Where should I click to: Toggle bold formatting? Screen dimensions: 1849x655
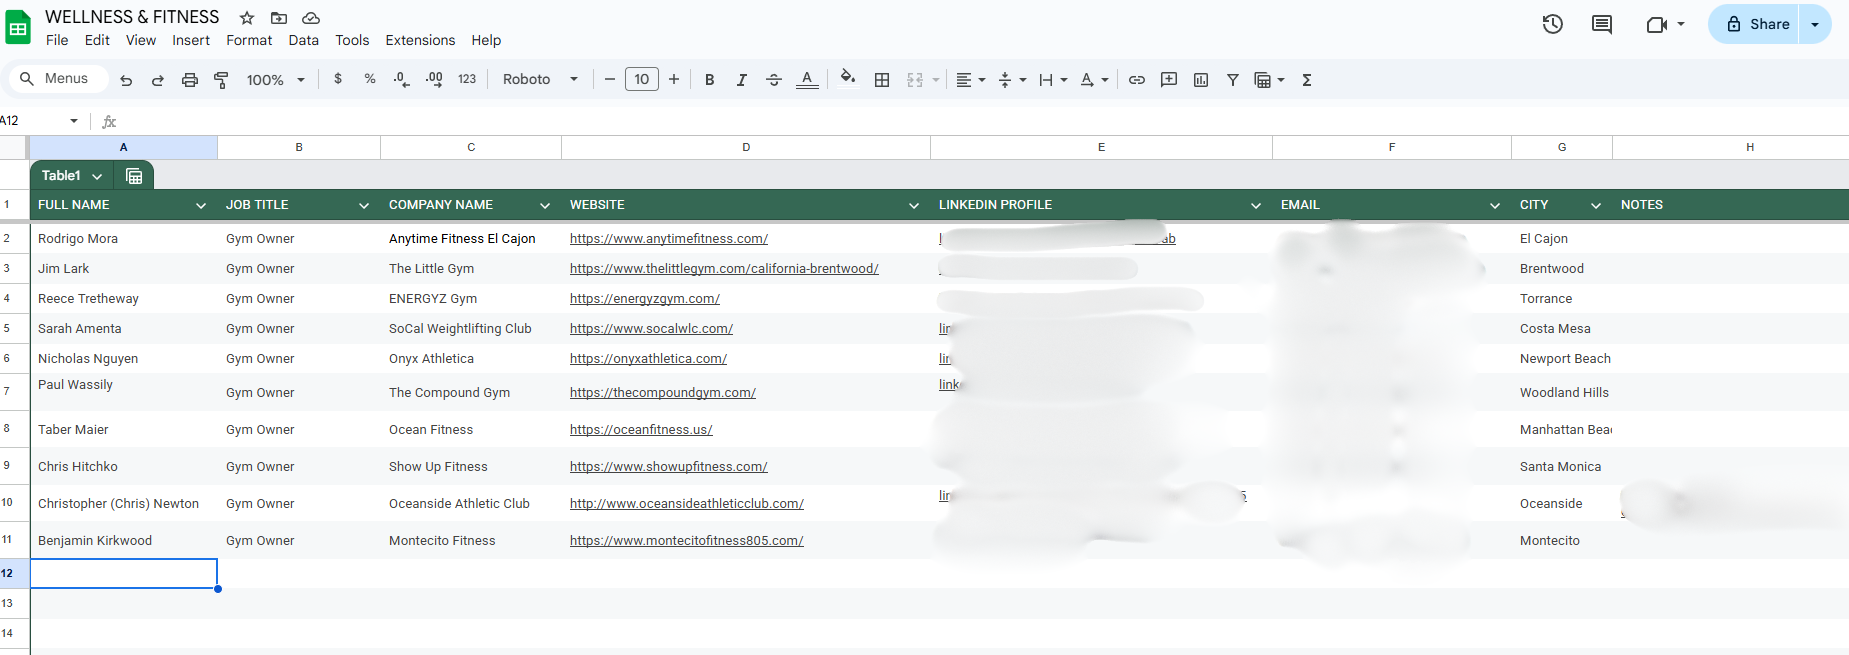pos(709,80)
